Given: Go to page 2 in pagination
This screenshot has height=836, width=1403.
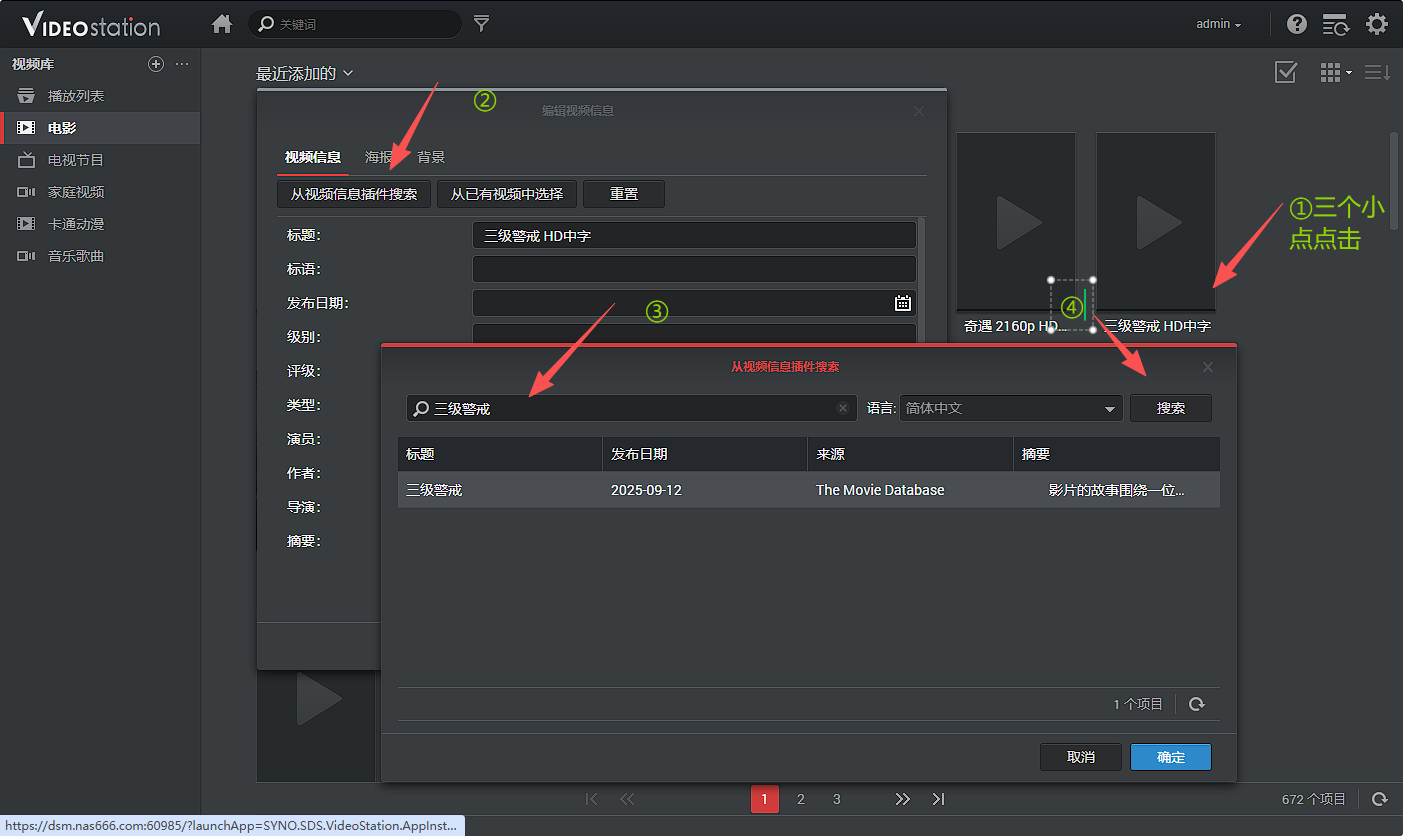Looking at the screenshot, I should point(800,799).
